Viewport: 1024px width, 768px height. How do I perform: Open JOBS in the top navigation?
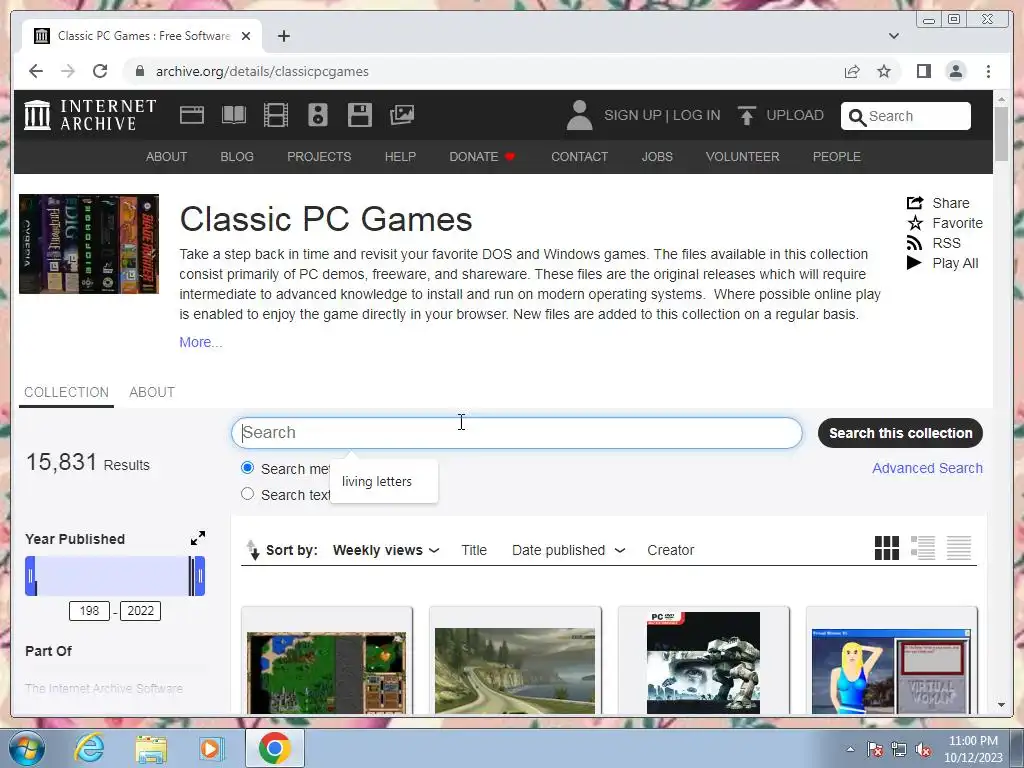pyautogui.click(x=657, y=157)
